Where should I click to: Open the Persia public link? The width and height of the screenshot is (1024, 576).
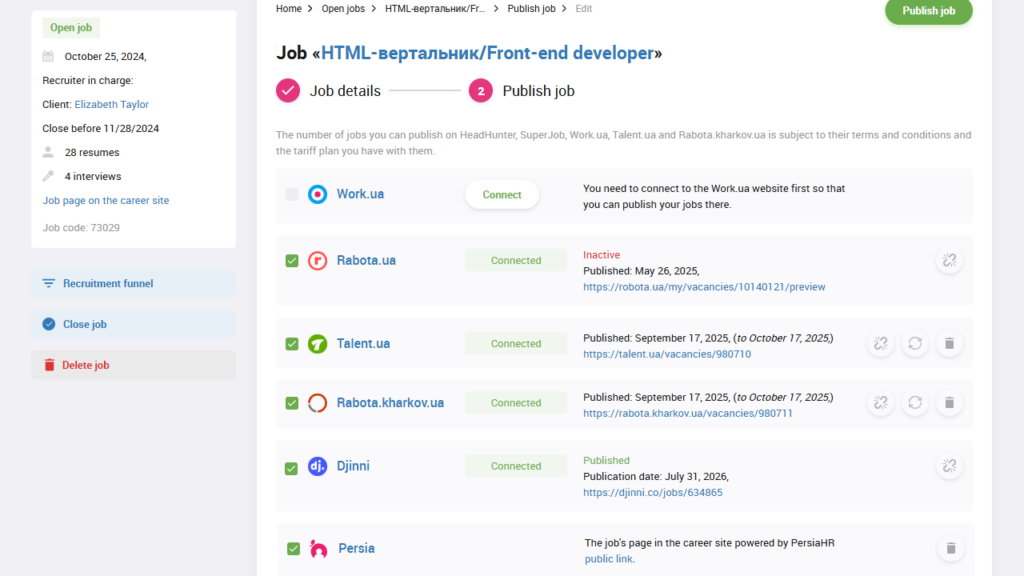(x=608, y=559)
